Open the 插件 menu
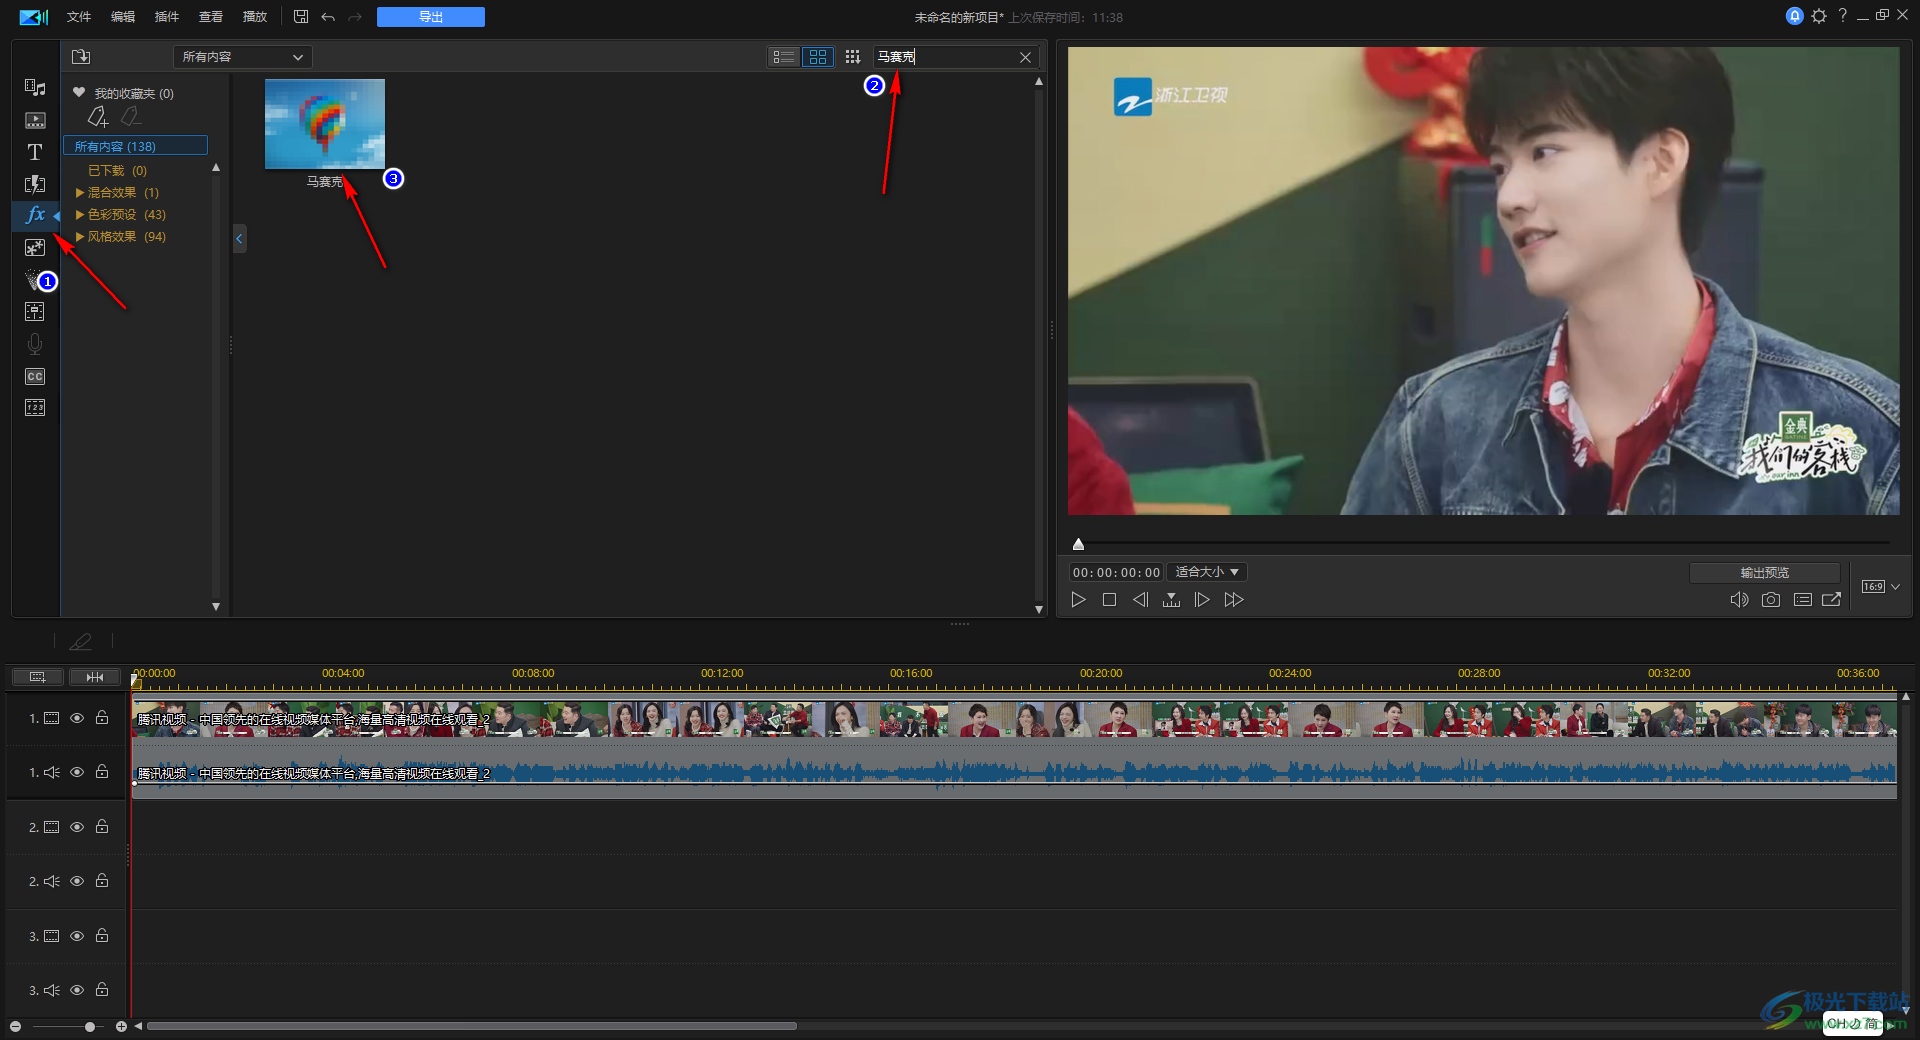Viewport: 1920px width, 1040px height. click(167, 17)
